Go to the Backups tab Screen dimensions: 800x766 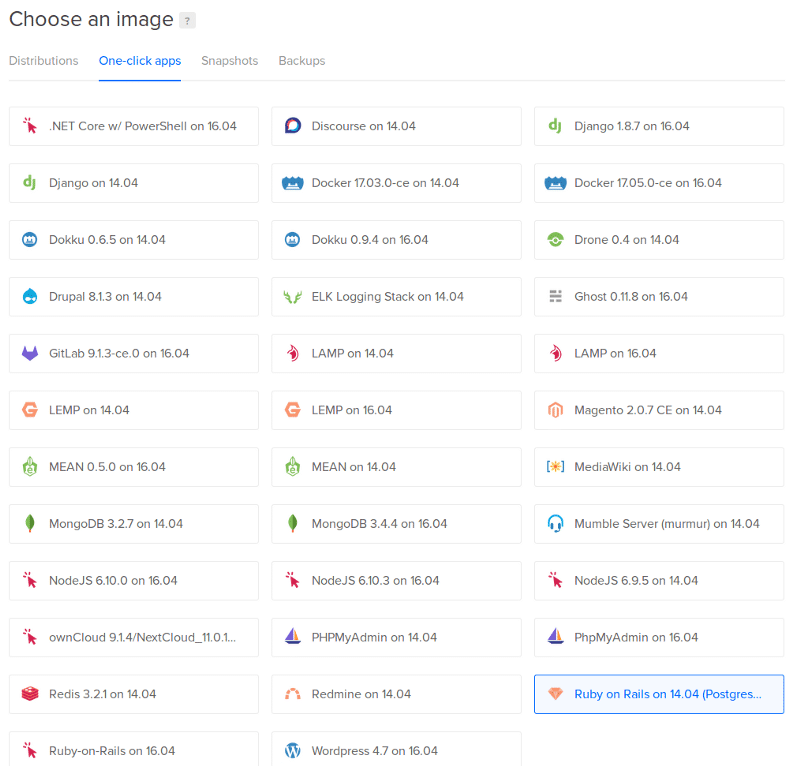pyautogui.click(x=301, y=61)
